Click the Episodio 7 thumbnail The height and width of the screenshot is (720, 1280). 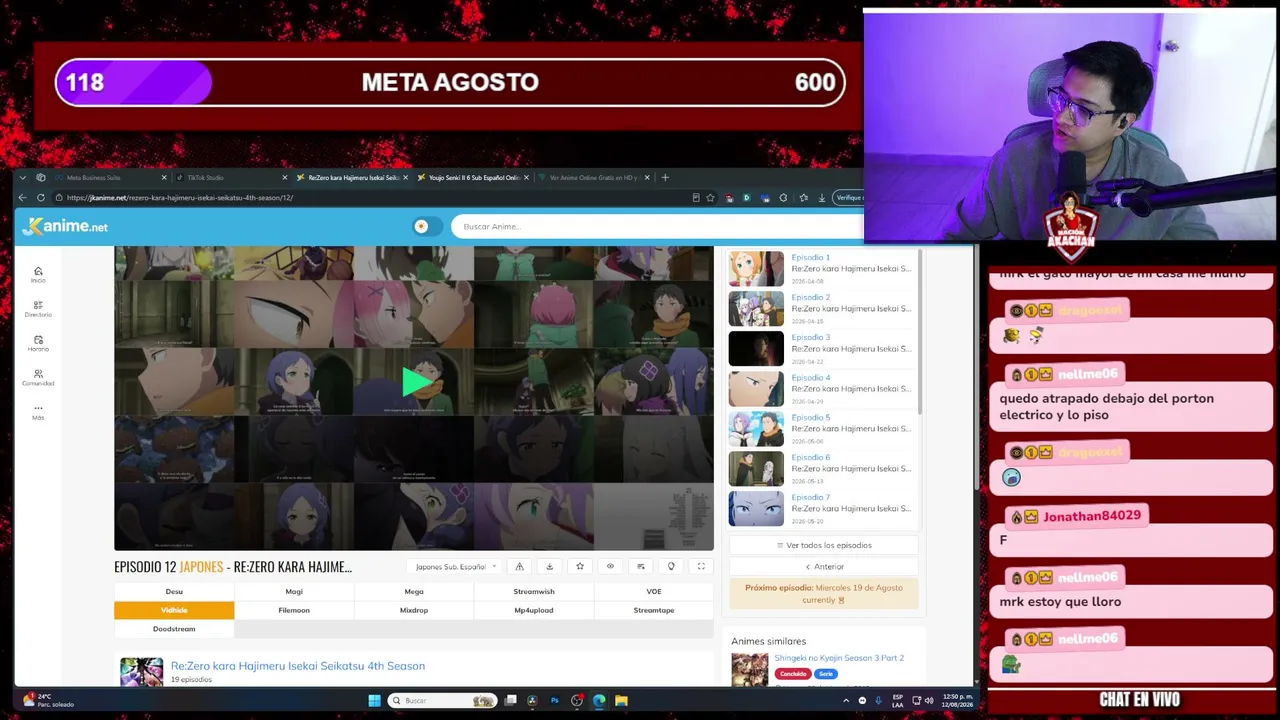[x=756, y=508]
